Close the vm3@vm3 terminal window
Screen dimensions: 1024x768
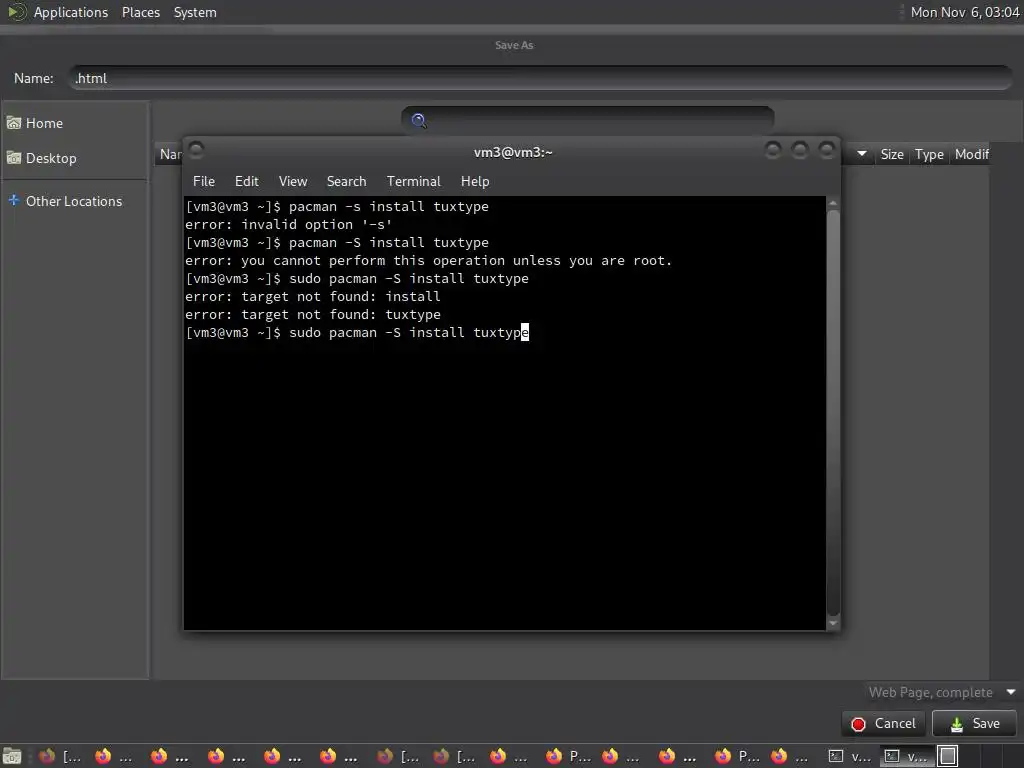pyautogui.click(x=827, y=151)
